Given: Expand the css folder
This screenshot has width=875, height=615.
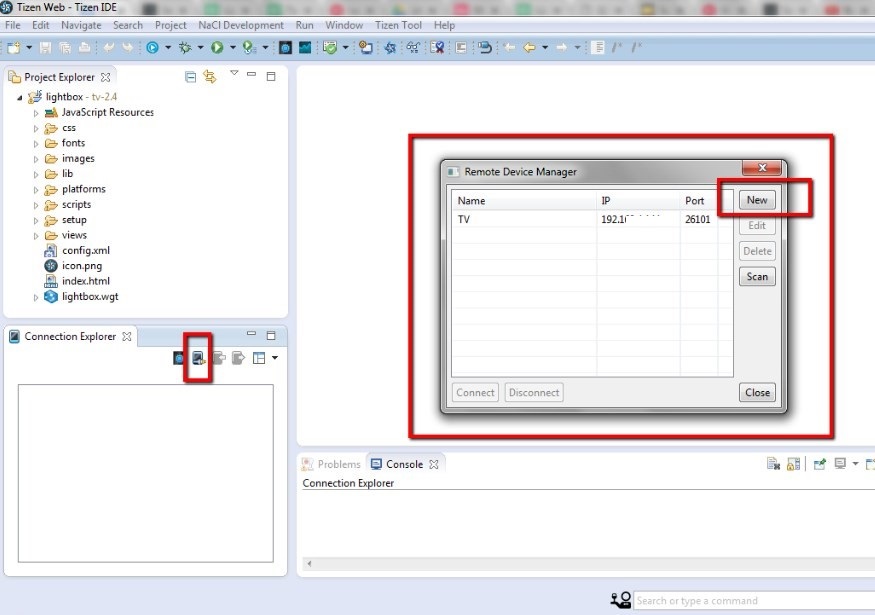Looking at the screenshot, I should point(36,128).
